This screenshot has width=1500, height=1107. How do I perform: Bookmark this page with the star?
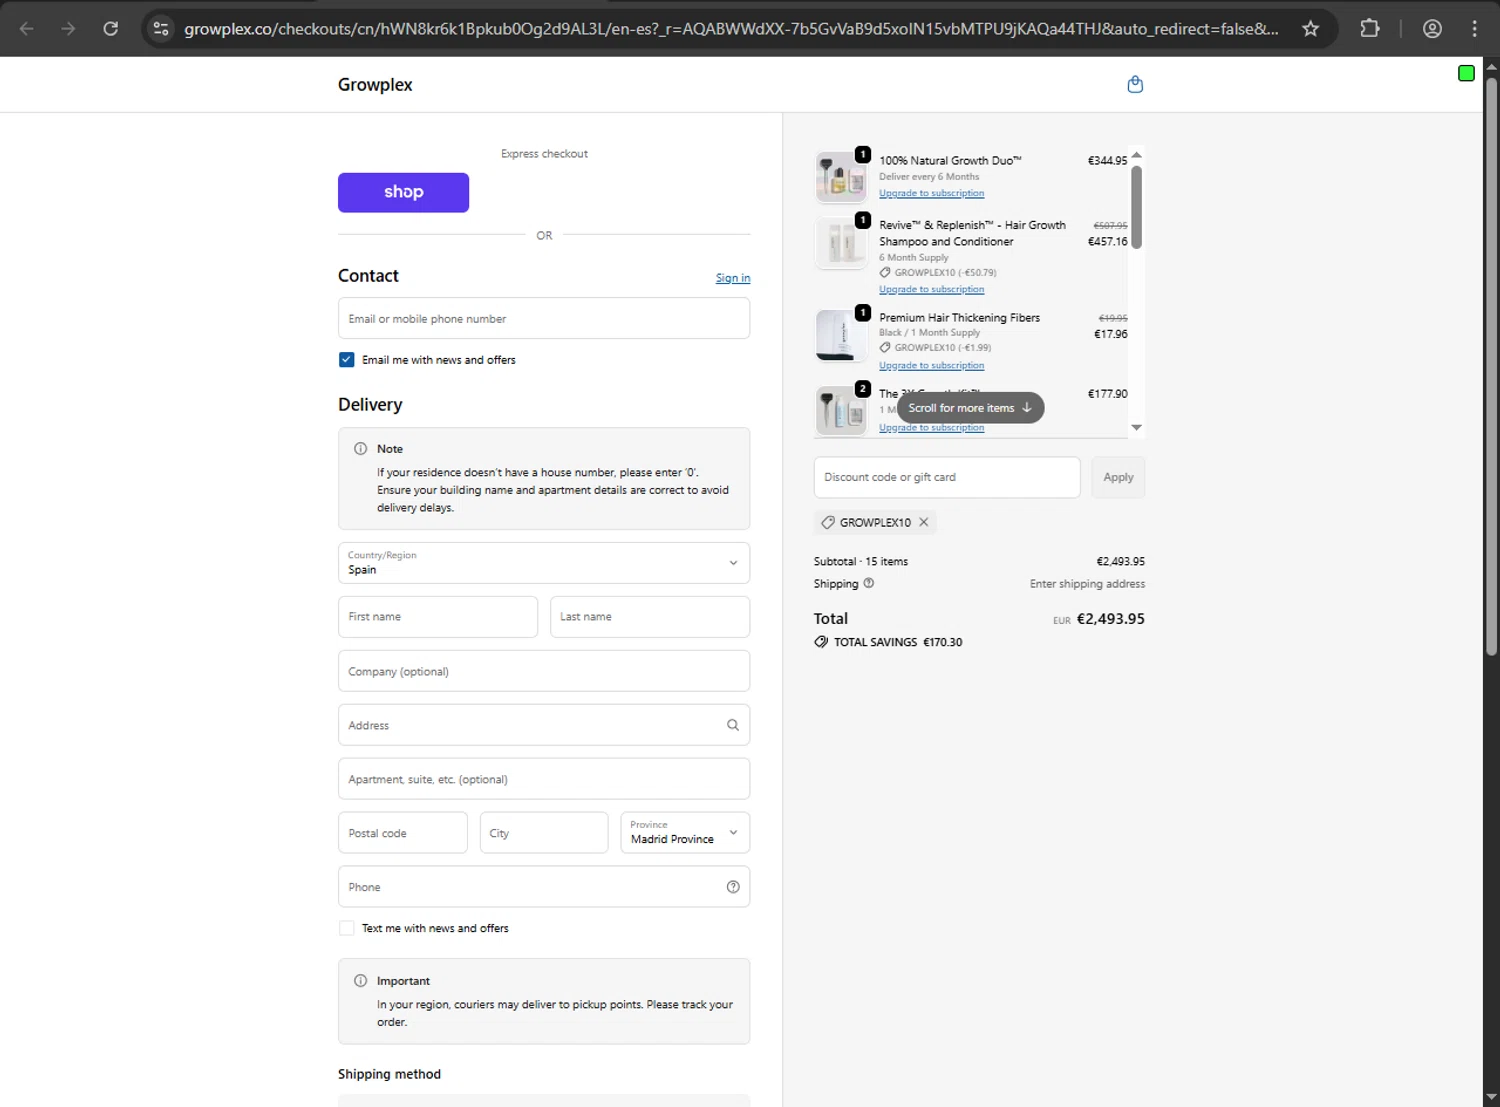tap(1310, 29)
